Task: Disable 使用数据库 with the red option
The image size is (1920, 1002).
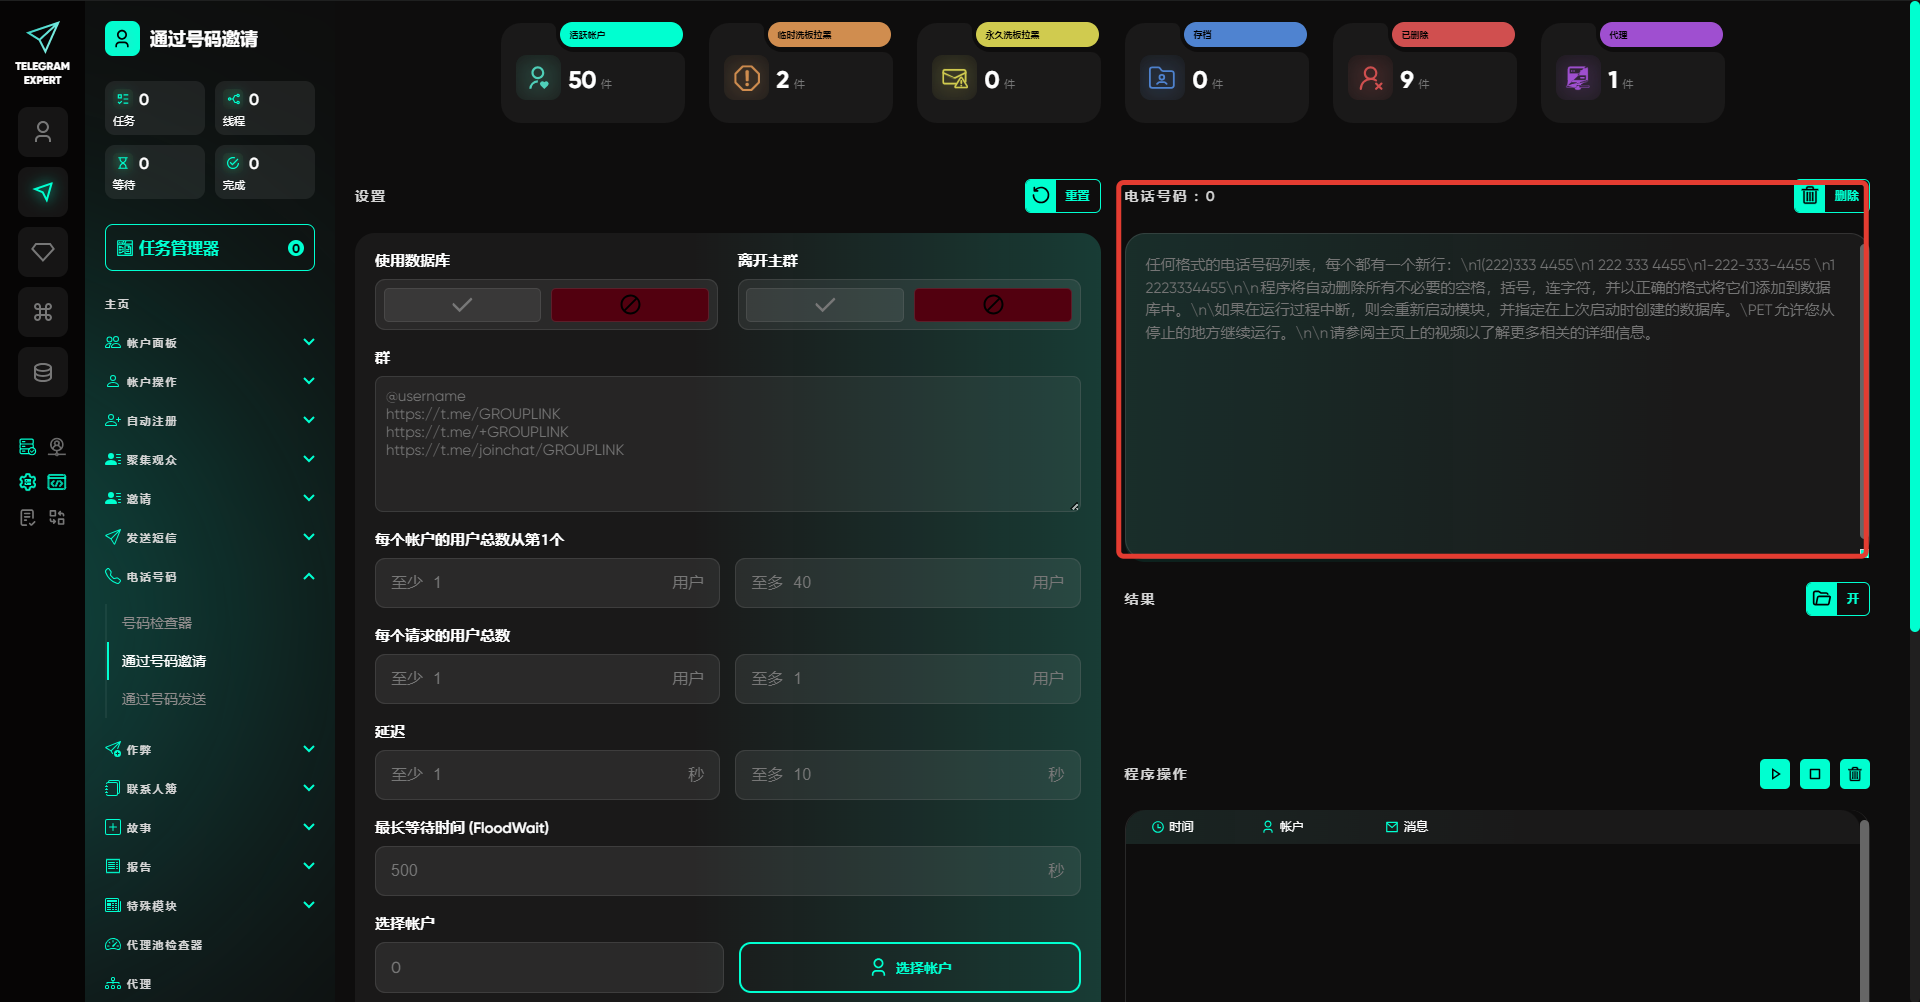Action: click(x=629, y=305)
